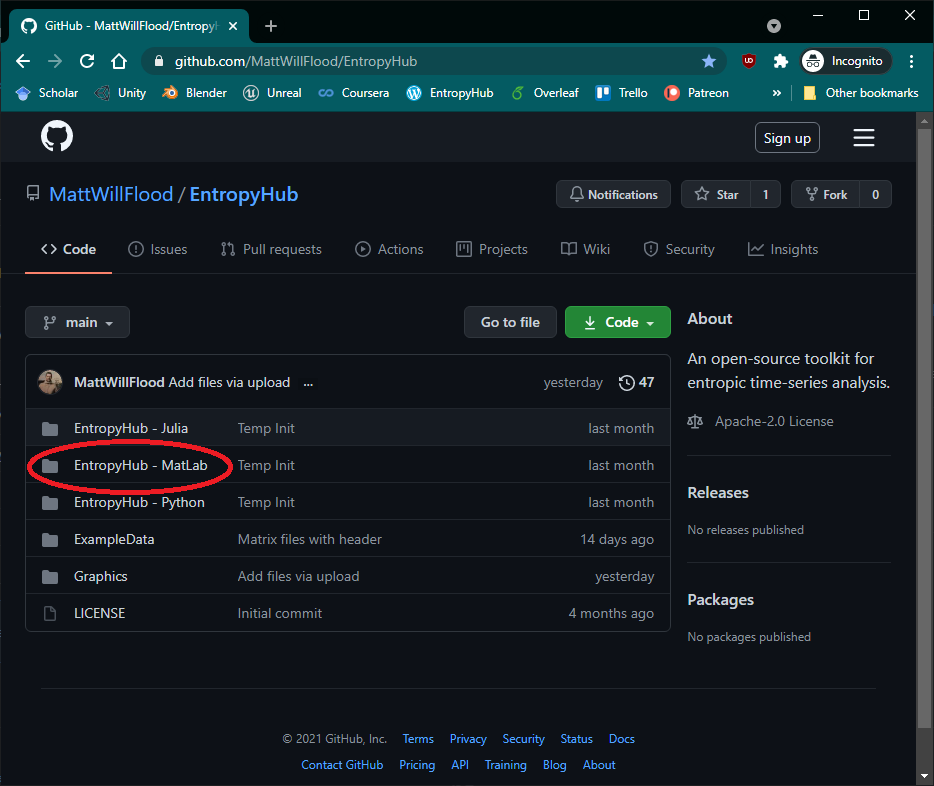Open the EntropyHub - Python folder

[139, 503]
